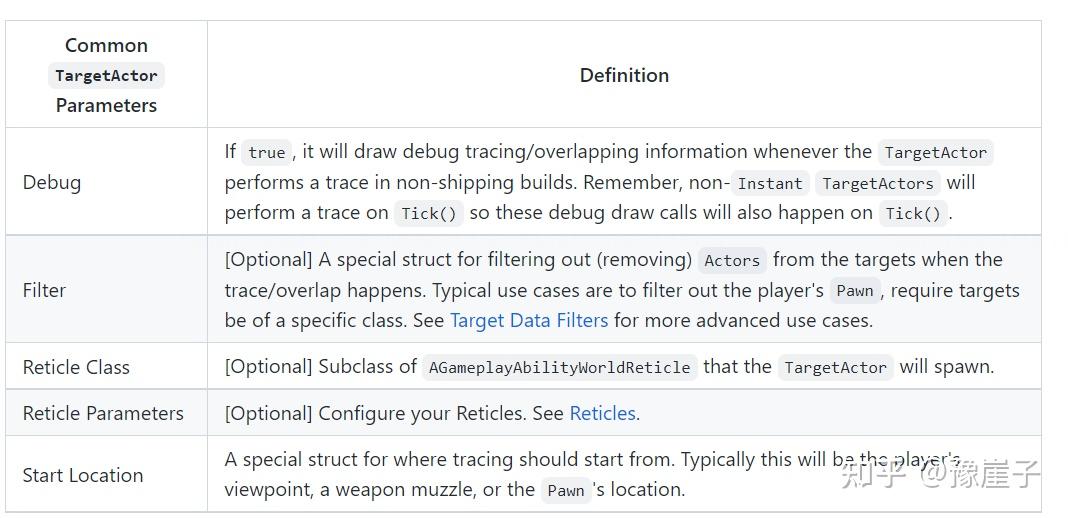Click the Tick() code after 'trace on'
This screenshot has height=518, width=1068.
click(x=428, y=214)
